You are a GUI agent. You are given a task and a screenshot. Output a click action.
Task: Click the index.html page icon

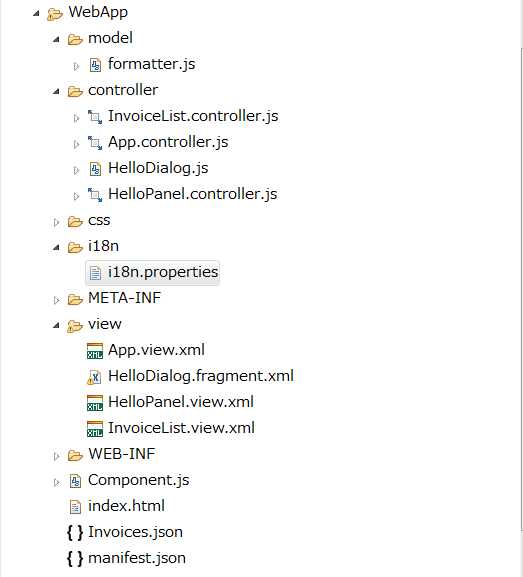[75, 507]
